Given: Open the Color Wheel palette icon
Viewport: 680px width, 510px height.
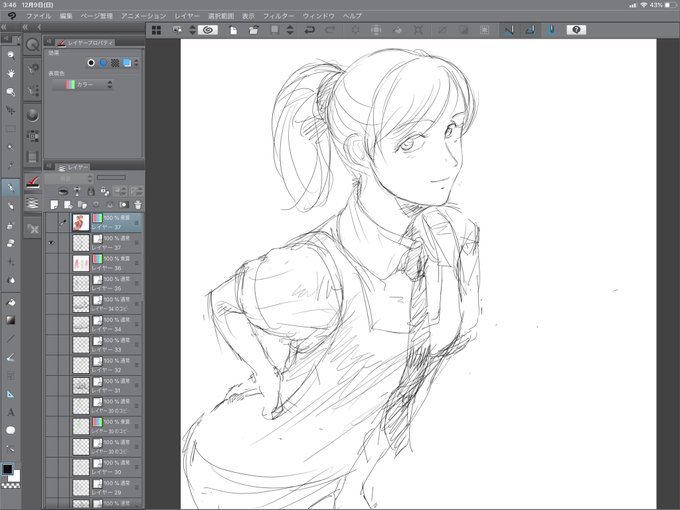Looking at the screenshot, I should [x=33, y=115].
